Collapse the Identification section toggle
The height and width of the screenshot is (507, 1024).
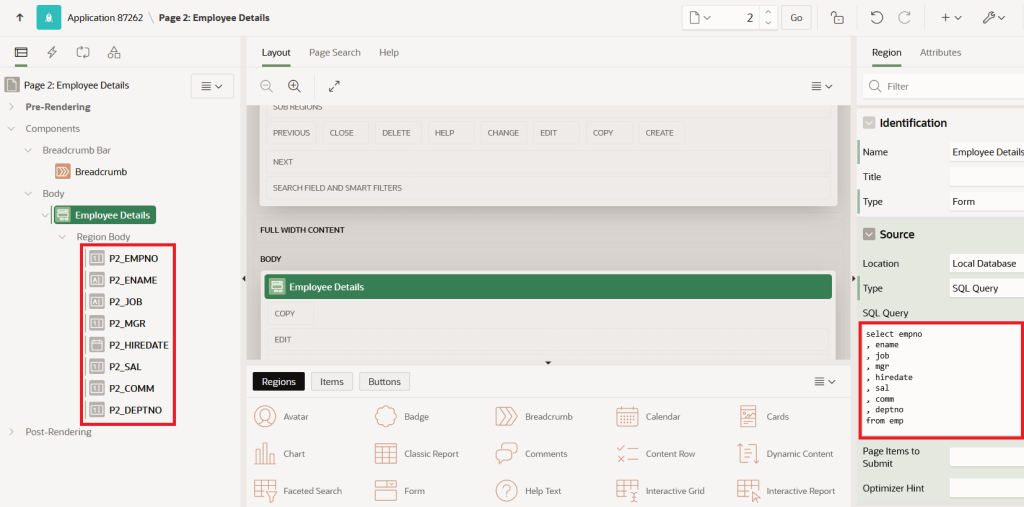pos(869,123)
